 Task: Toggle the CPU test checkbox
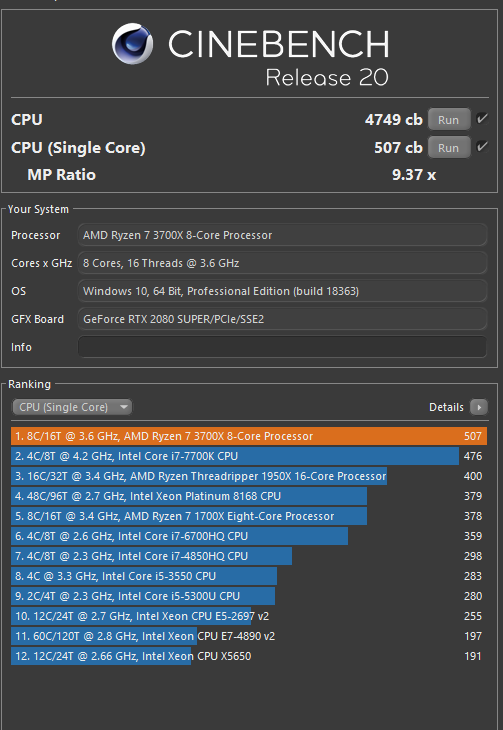click(482, 119)
